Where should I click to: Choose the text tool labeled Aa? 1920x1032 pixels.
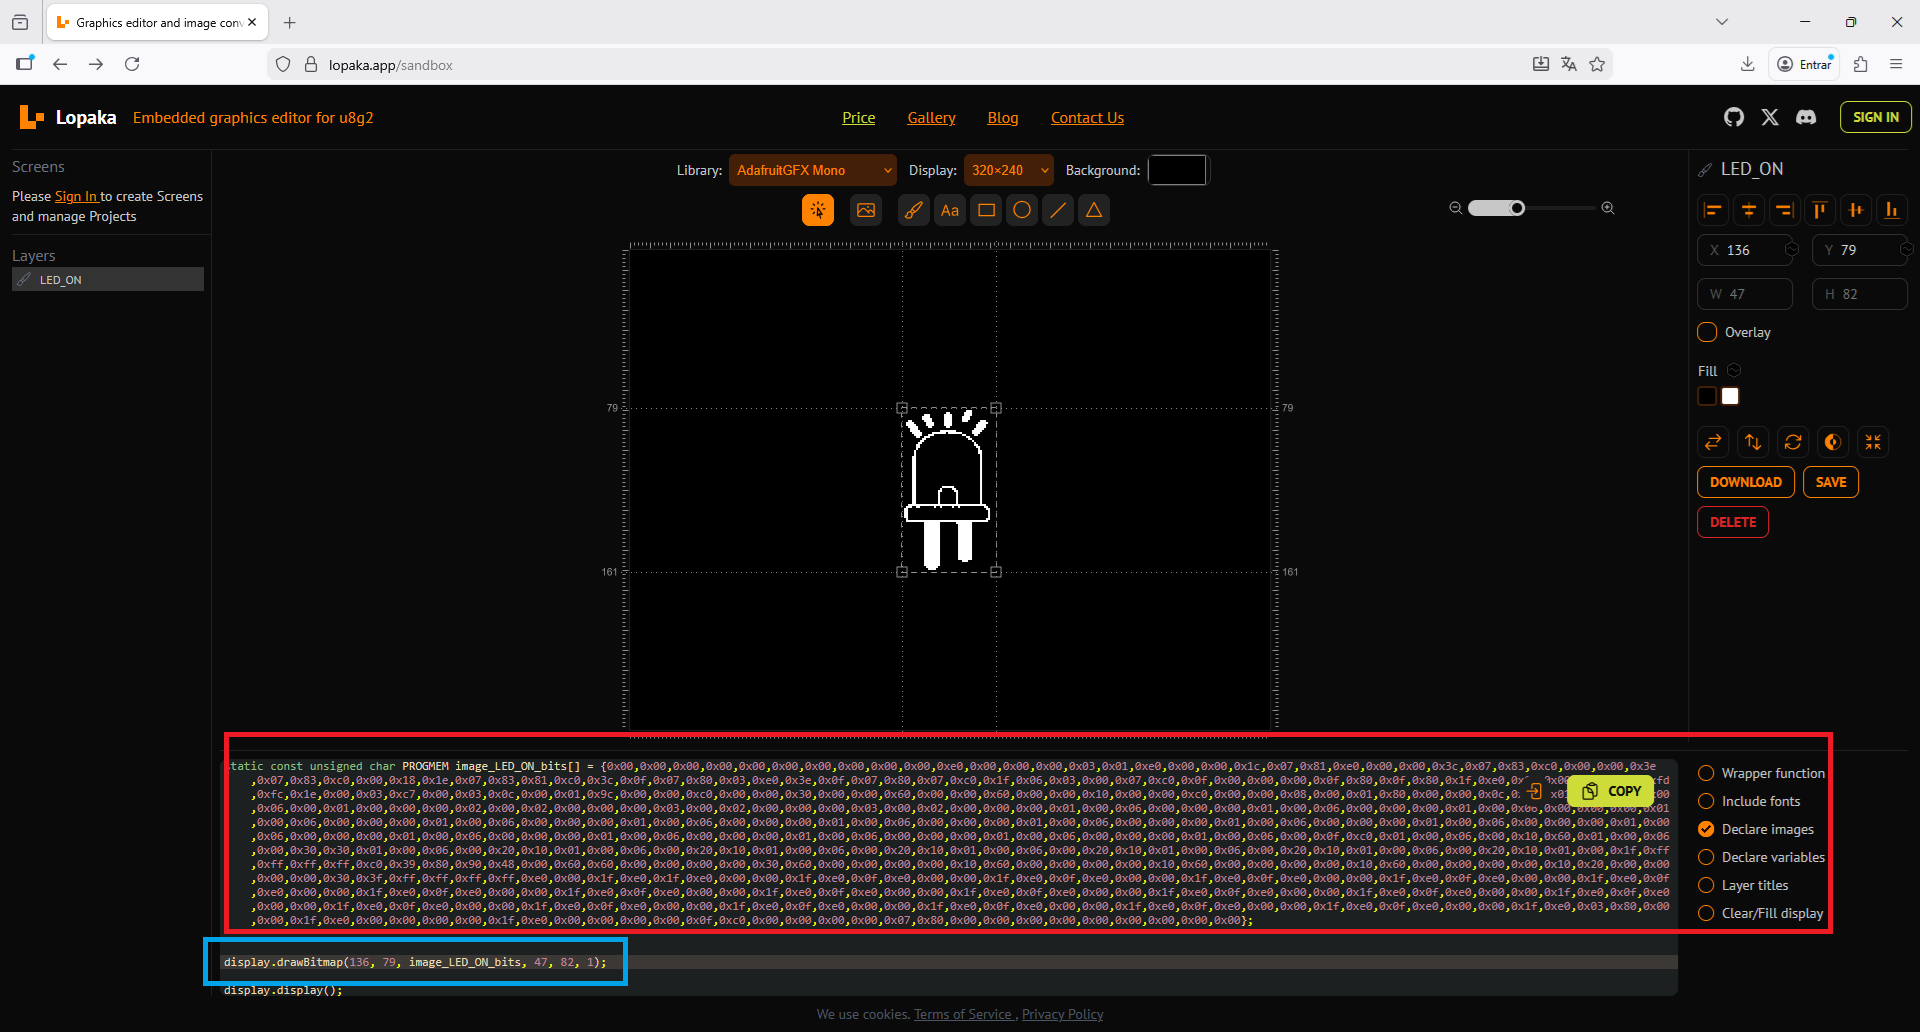point(950,210)
